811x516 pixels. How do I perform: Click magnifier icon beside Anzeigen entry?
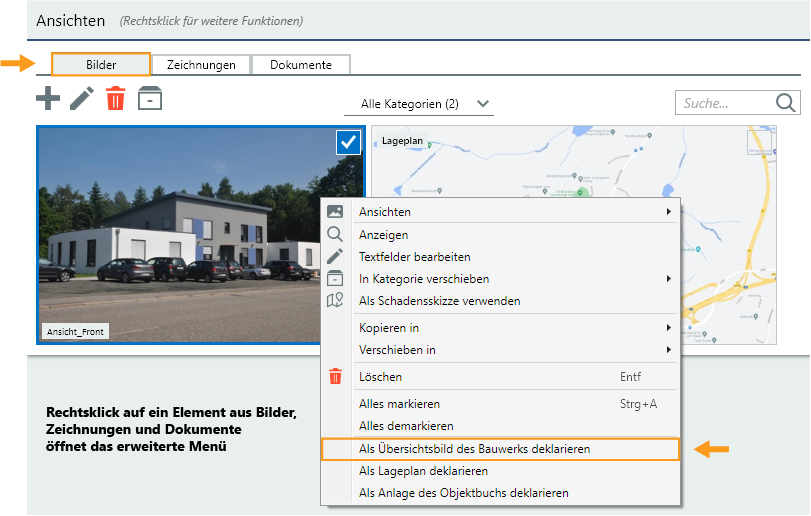(335, 234)
